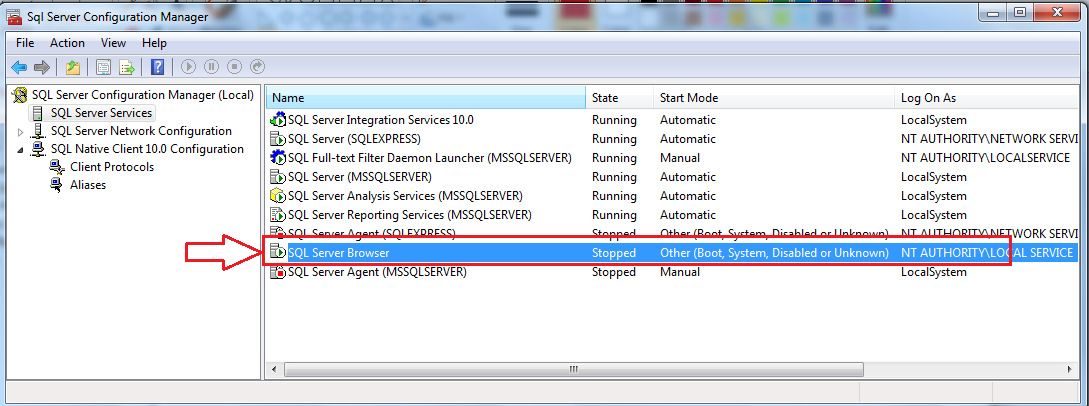Viewport: 1089px width, 406px height.
Task: Select SQL Server Configuration Manager (Local) root
Action: pos(142,94)
